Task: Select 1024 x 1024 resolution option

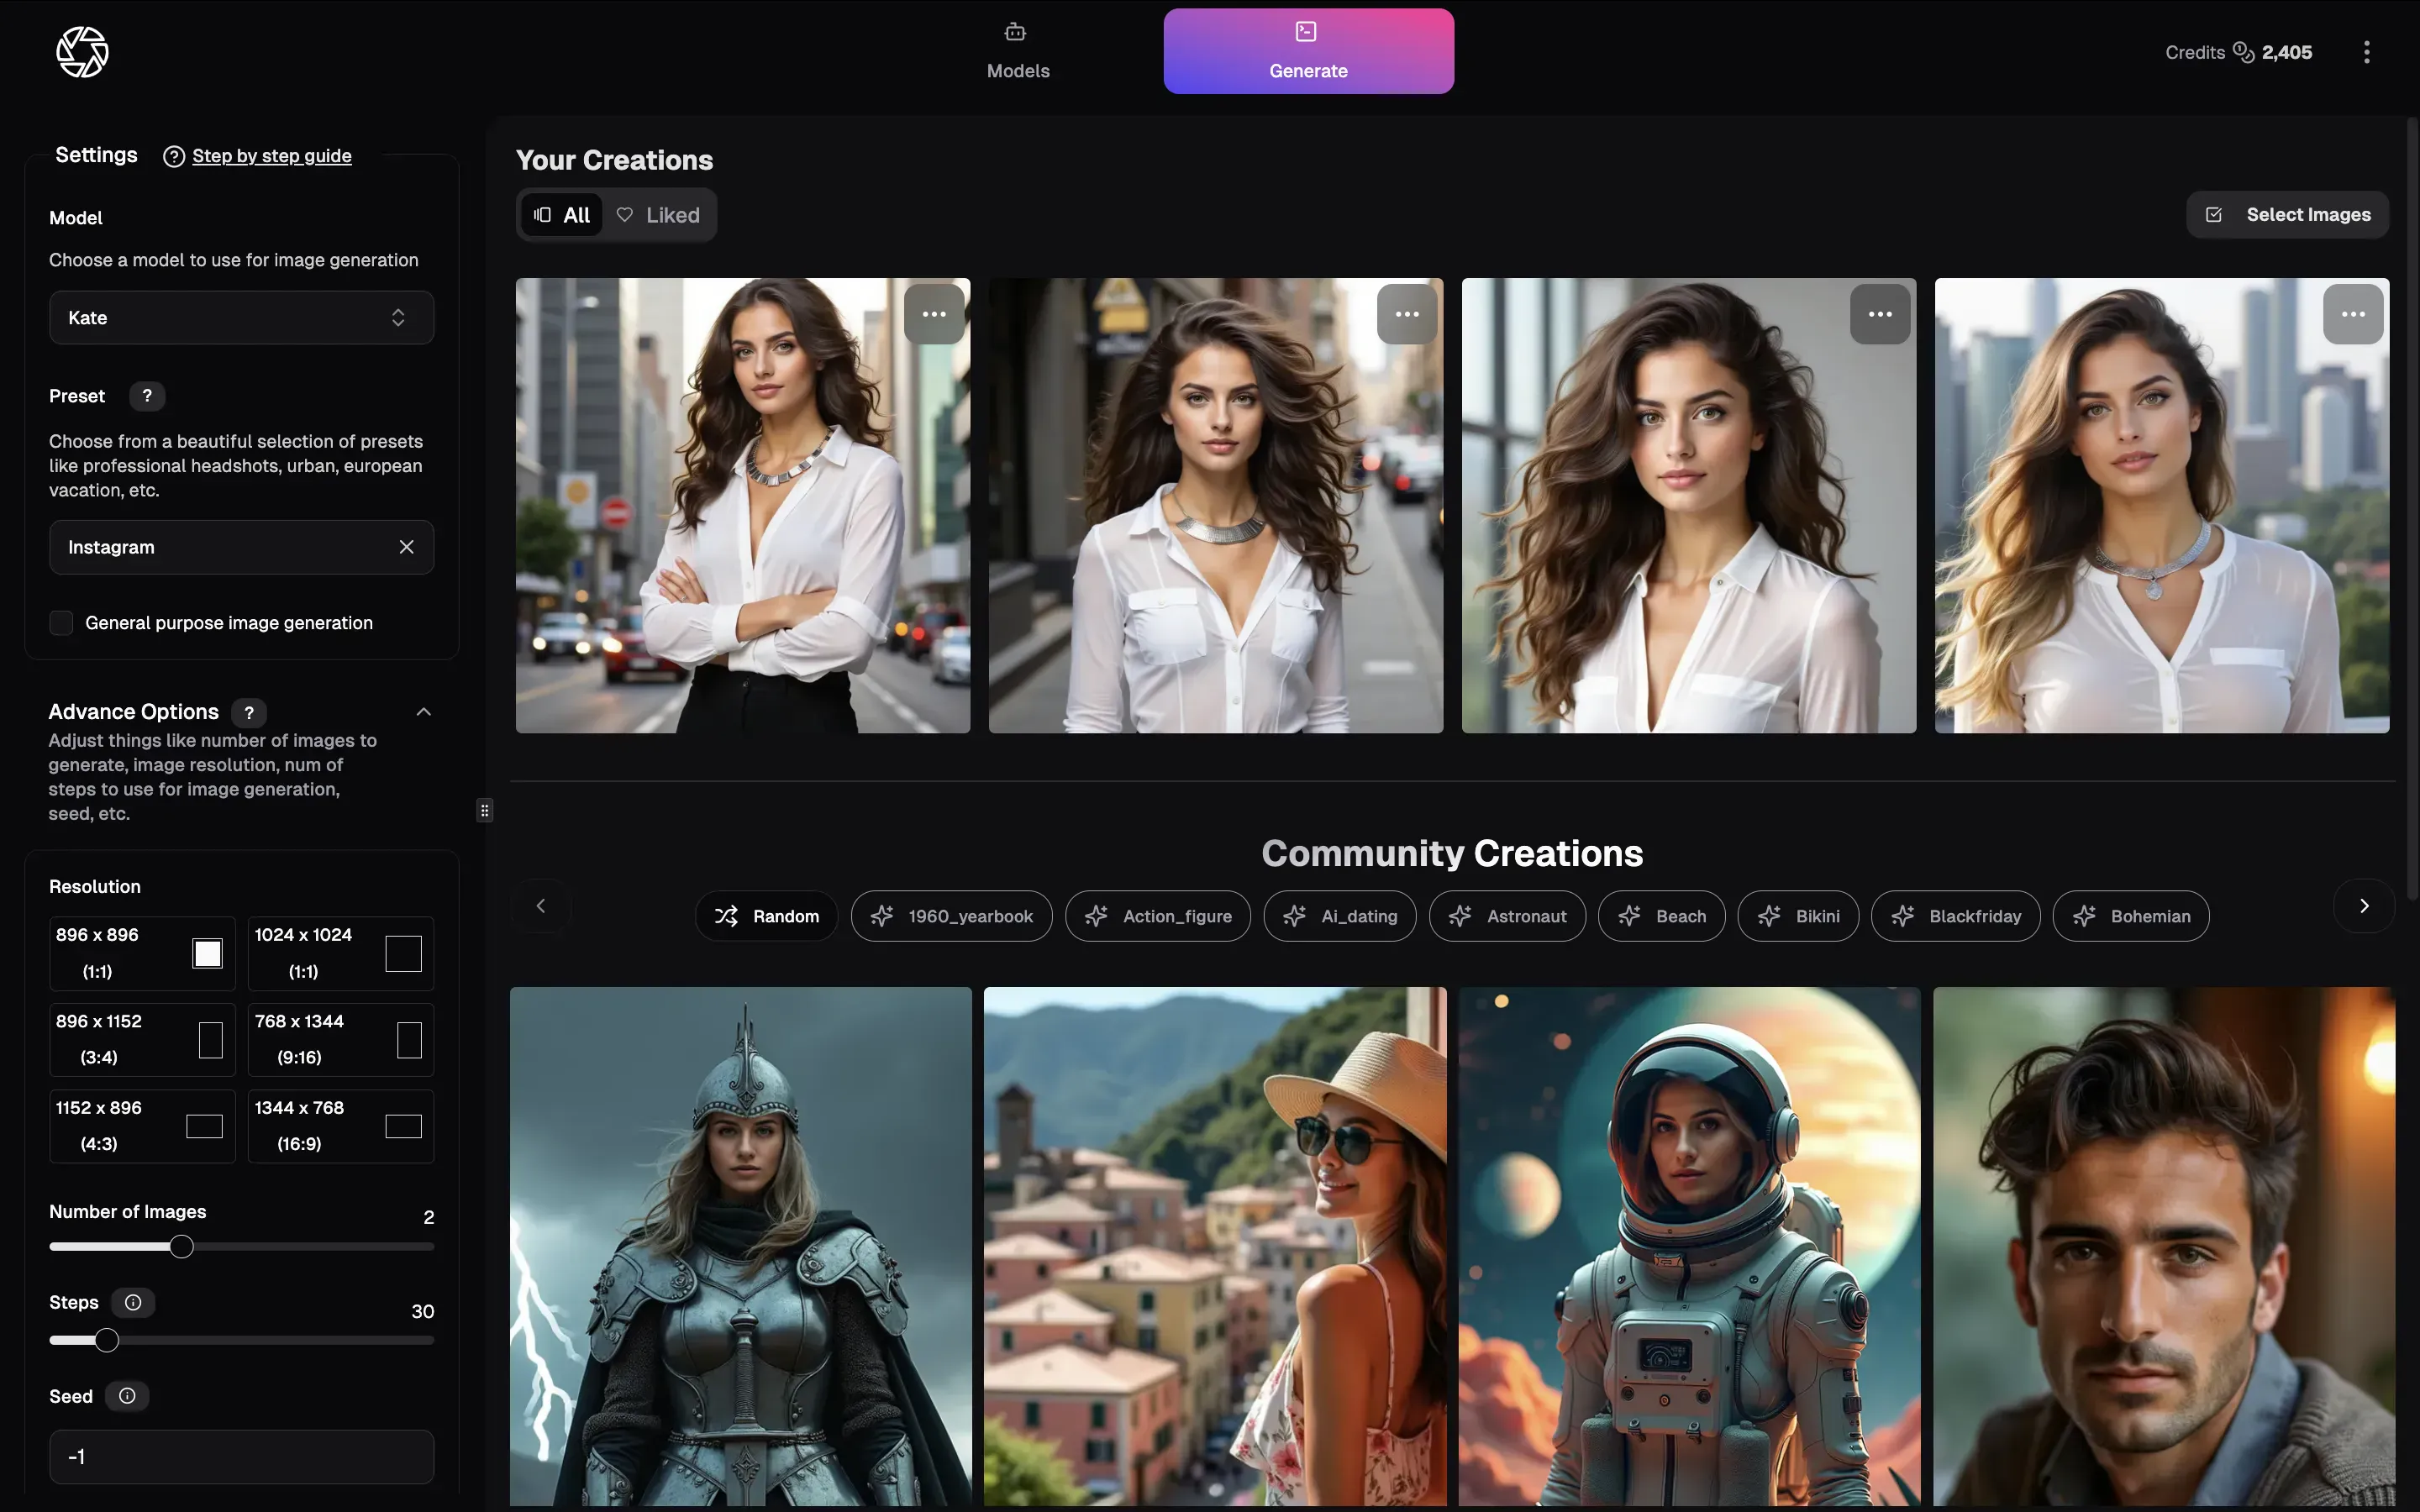Action: click(340, 953)
